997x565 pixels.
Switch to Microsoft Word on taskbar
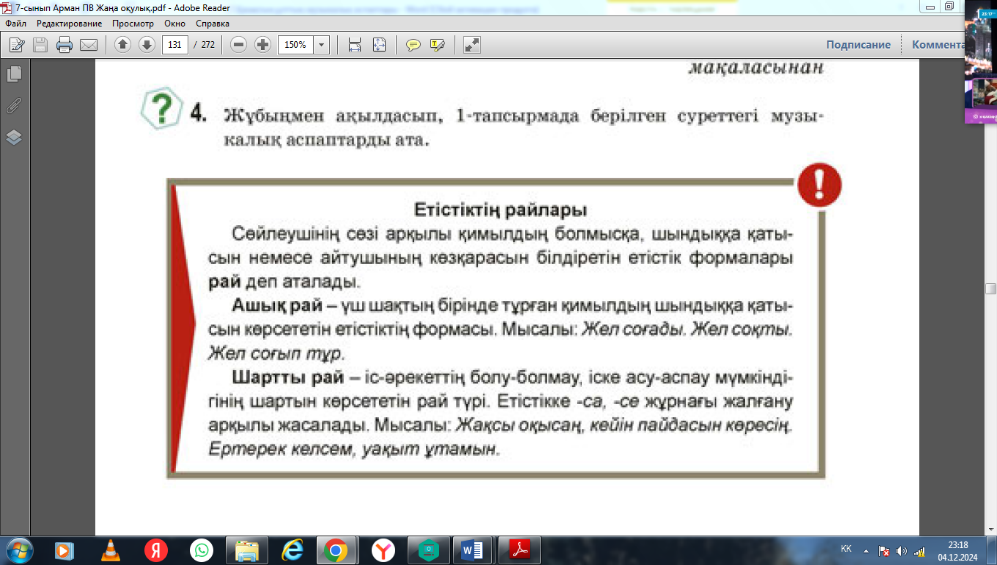coord(472,550)
